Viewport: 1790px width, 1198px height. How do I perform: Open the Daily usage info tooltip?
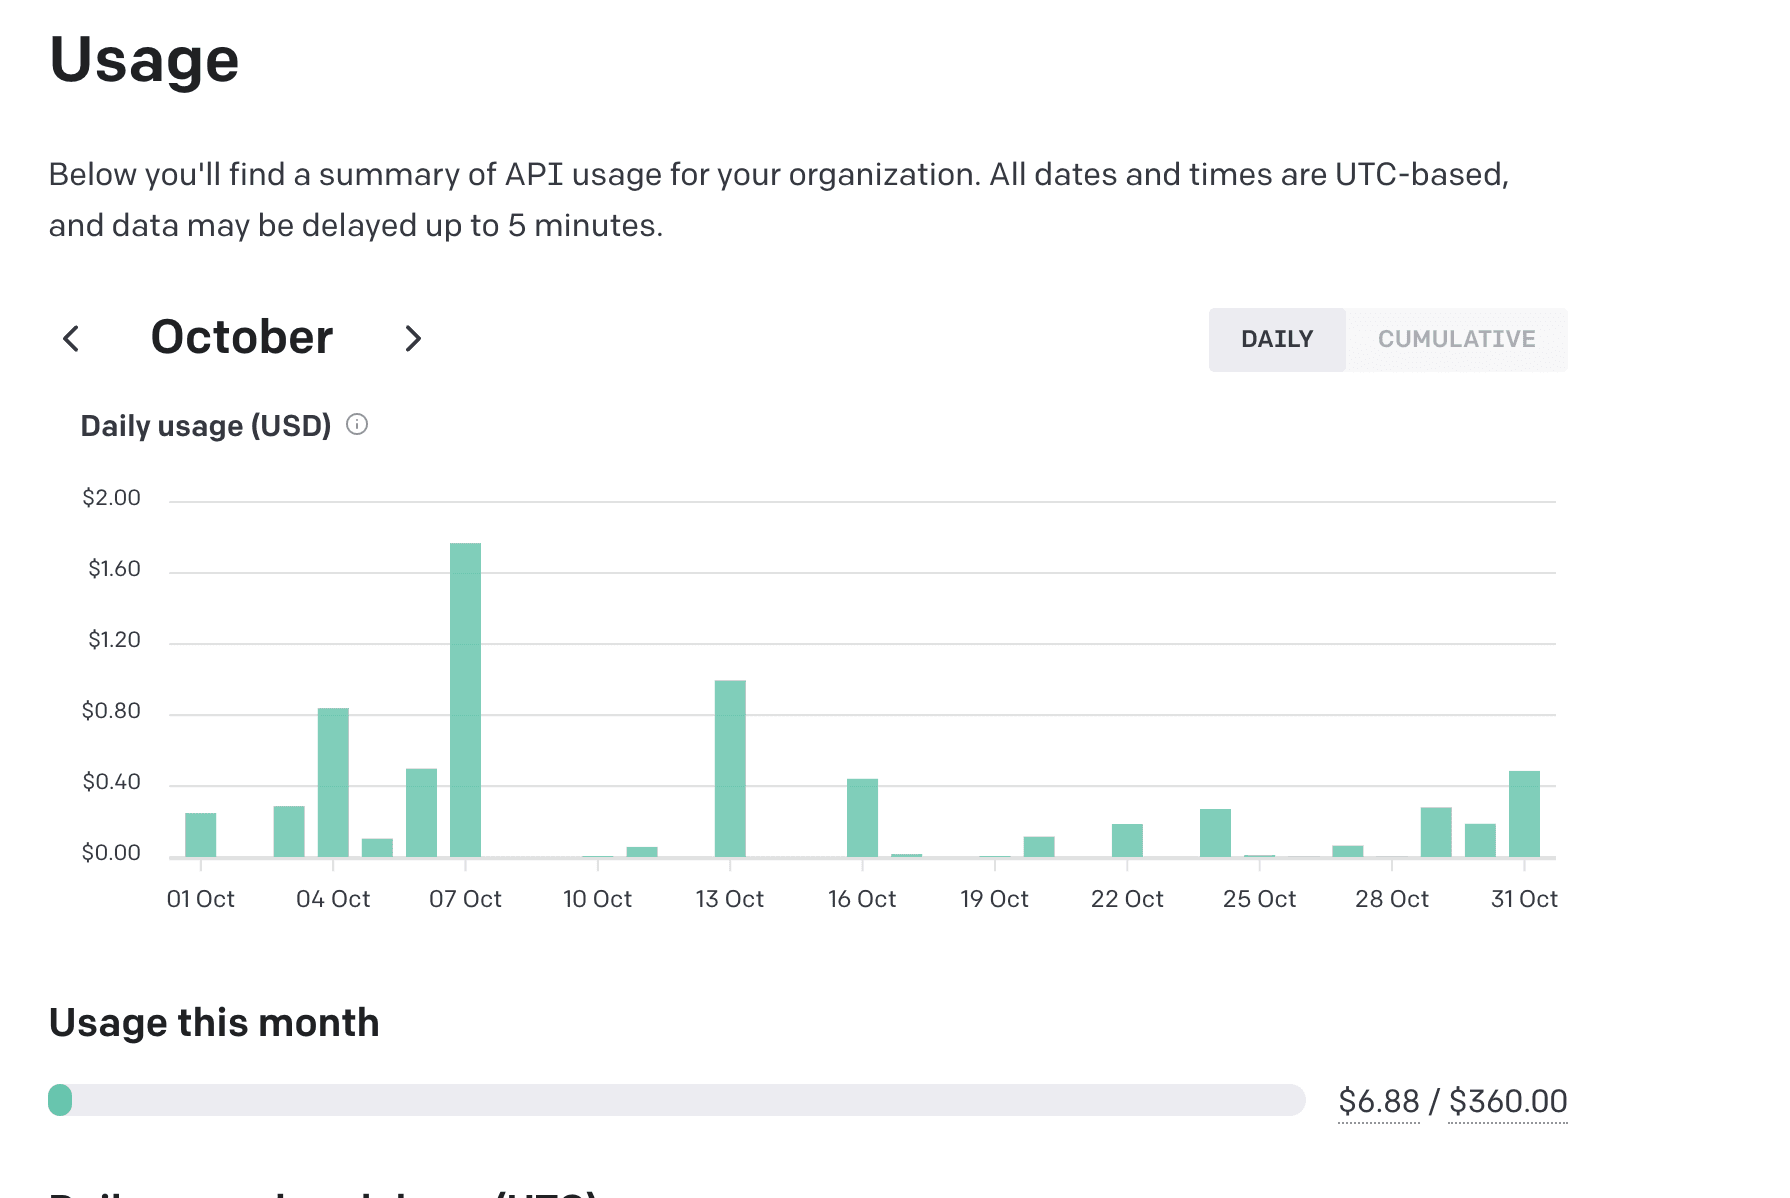click(x=358, y=424)
